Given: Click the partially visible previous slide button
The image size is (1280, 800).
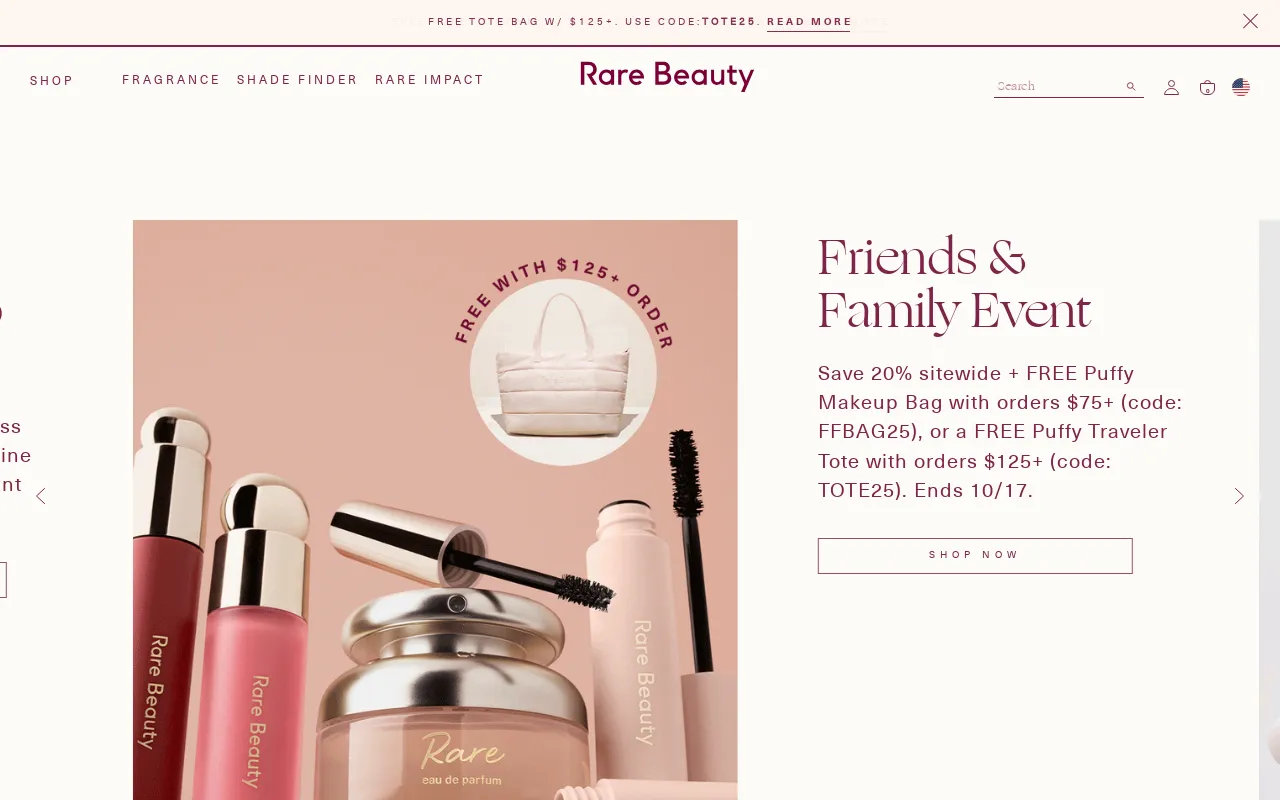Looking at the screenshot, I should (3, 580).
